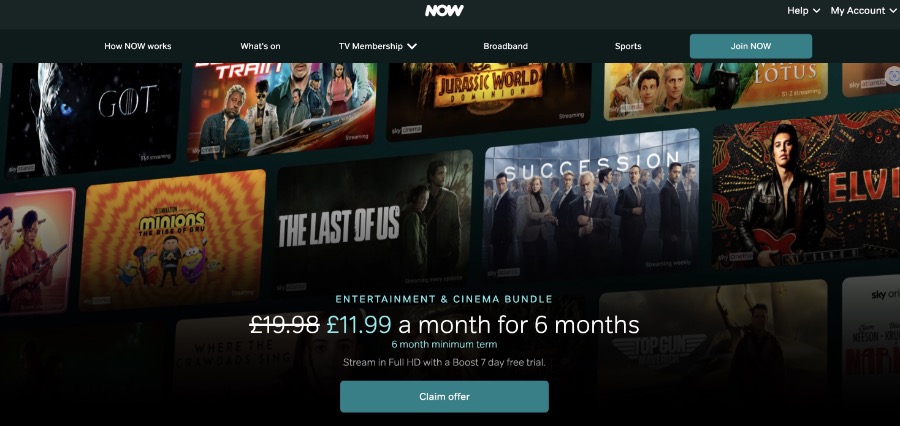Viewport: 900px width, 426px height.
Task: Click the NOW logo at top
Action: 444,10
